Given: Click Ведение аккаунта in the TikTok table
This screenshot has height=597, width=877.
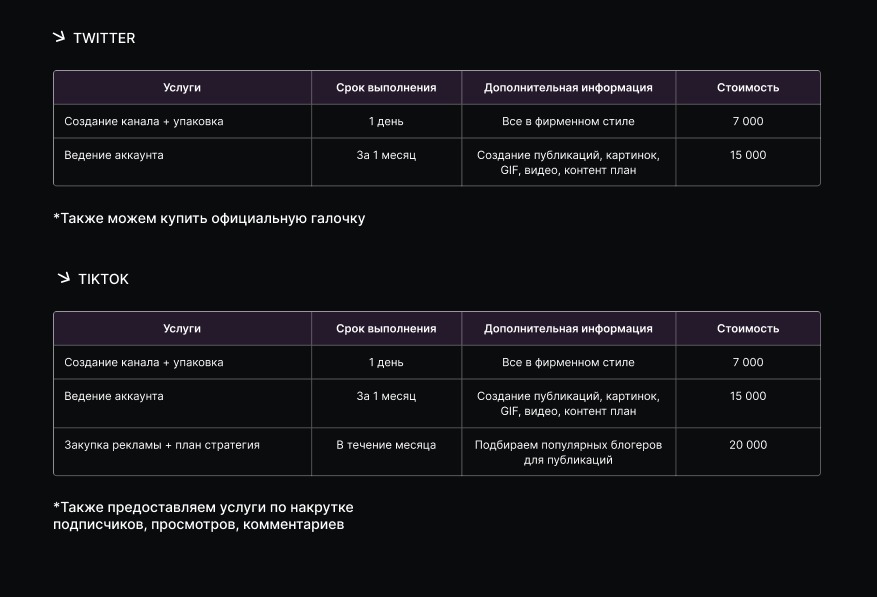Looking at the screenshot, I should (114, 397).
